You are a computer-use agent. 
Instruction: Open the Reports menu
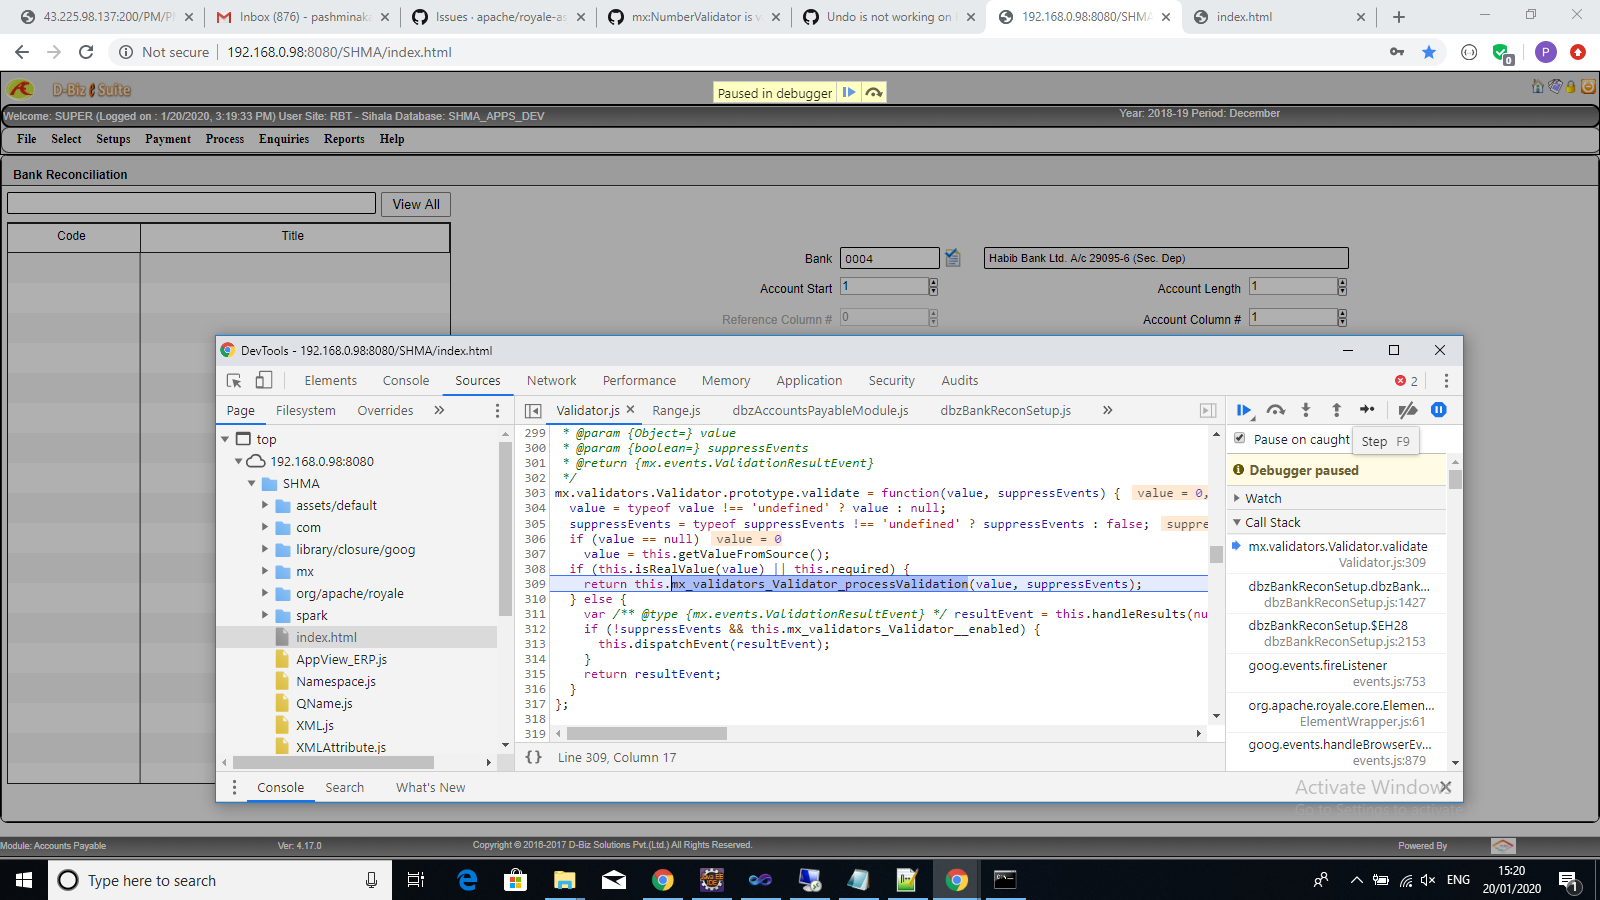(x=343, y=139)
